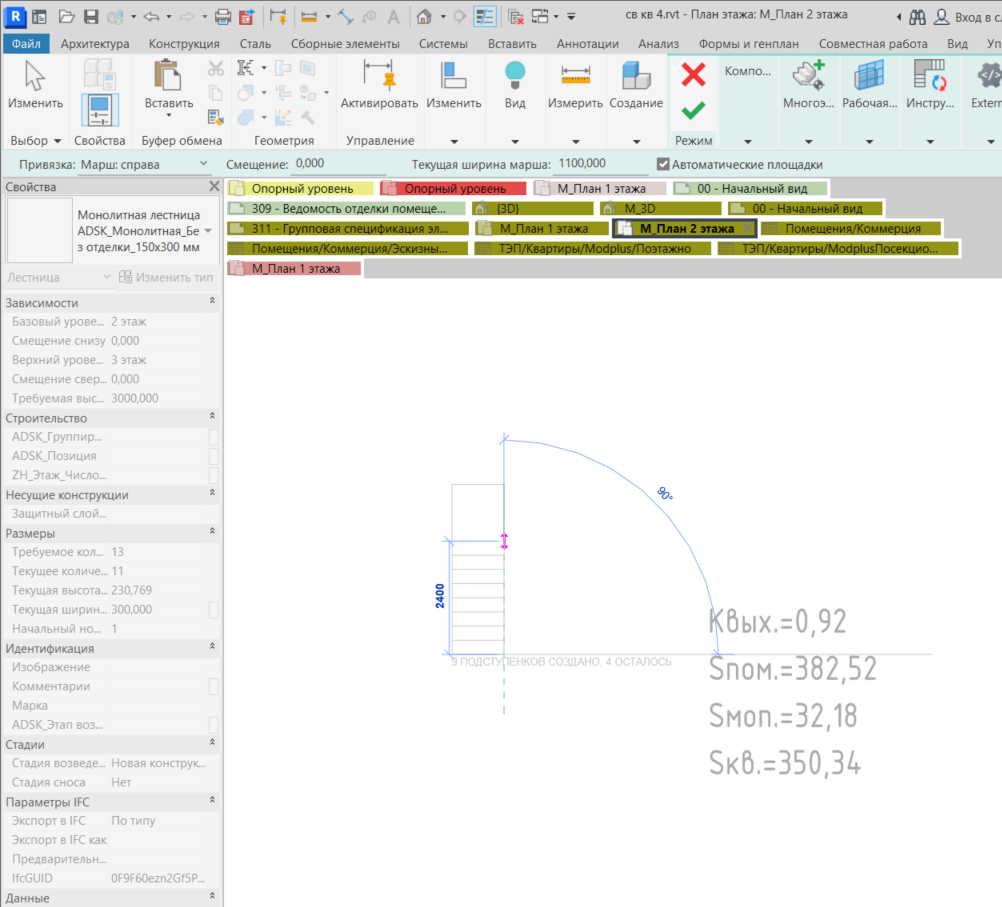
Task: Click the Смещение offset input field
Action: pyautogui.click(x=339, y=164)
